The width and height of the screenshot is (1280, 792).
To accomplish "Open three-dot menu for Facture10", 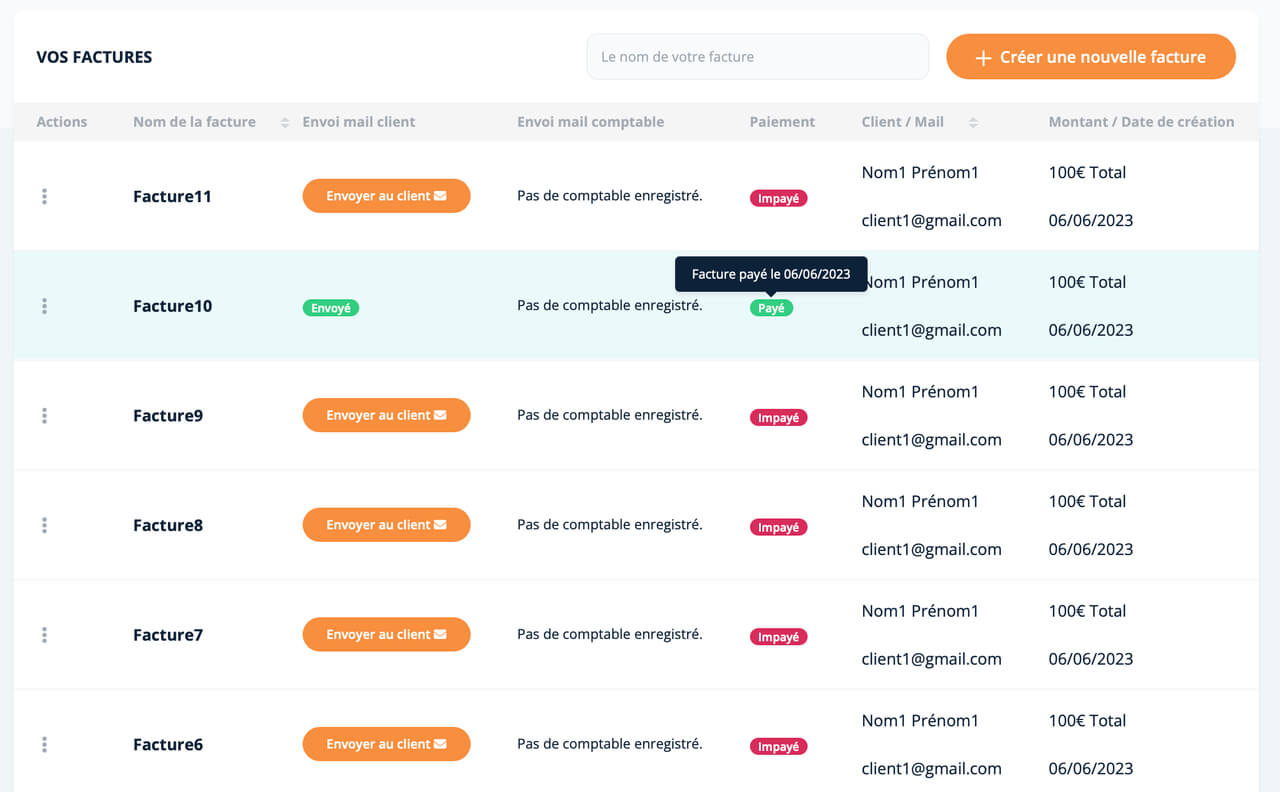I will coord(44,306).
